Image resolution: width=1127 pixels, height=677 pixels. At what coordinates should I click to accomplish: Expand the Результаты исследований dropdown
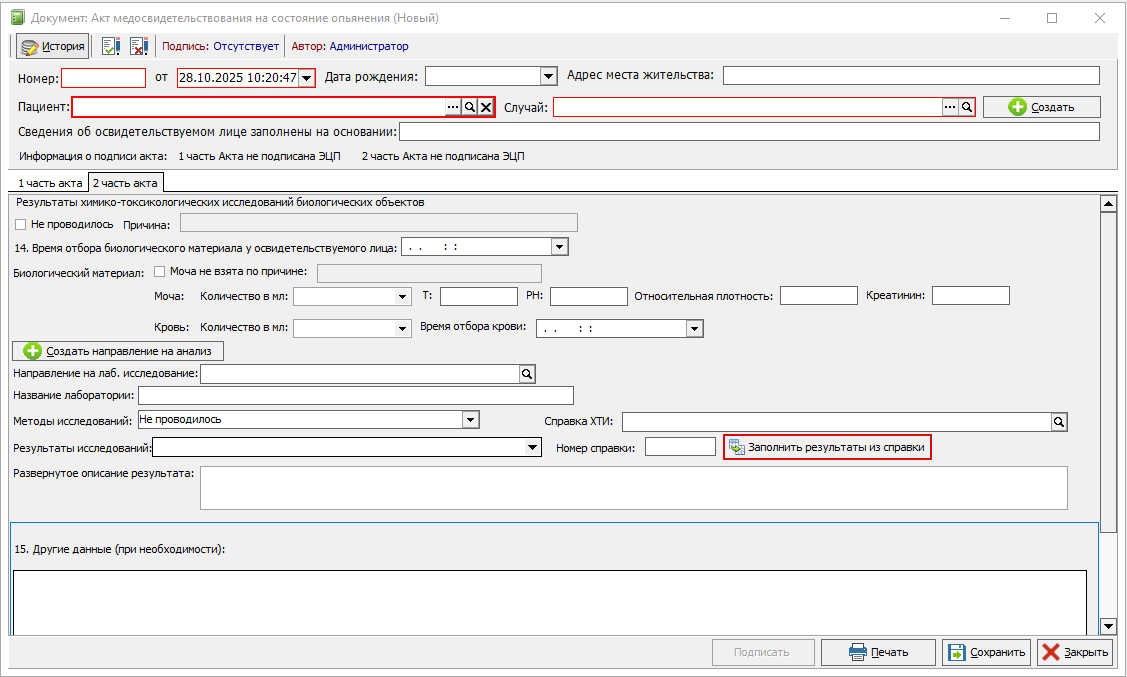(533, 448)
